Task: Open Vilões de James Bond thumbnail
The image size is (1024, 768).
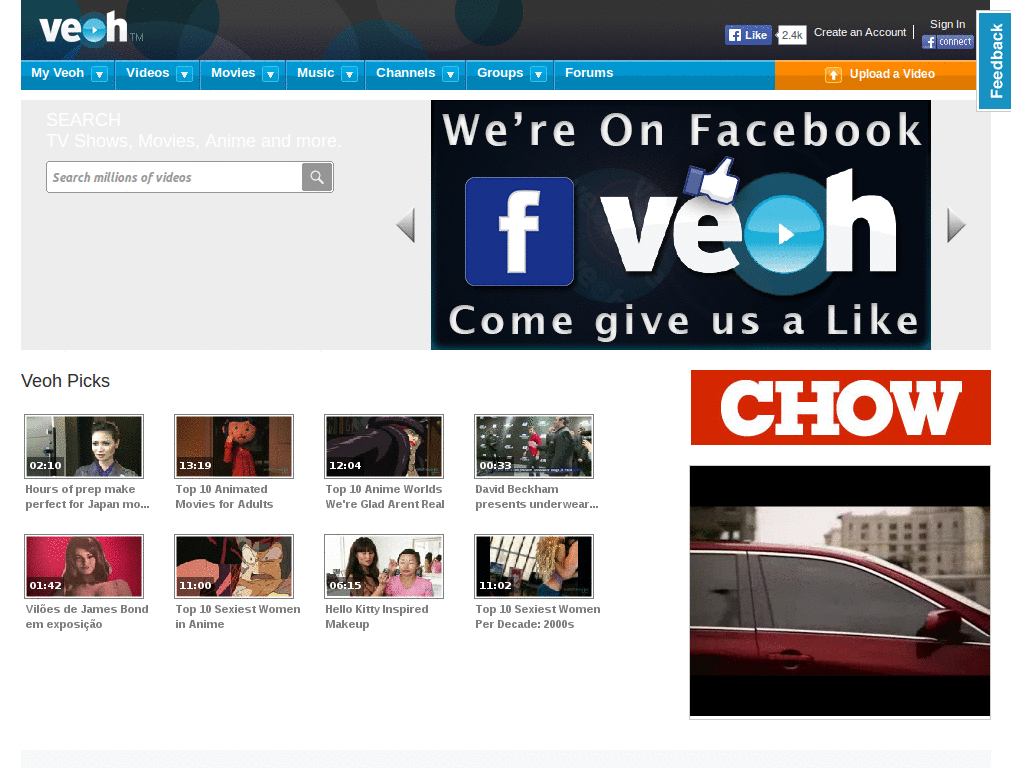Action: [84, 566]
